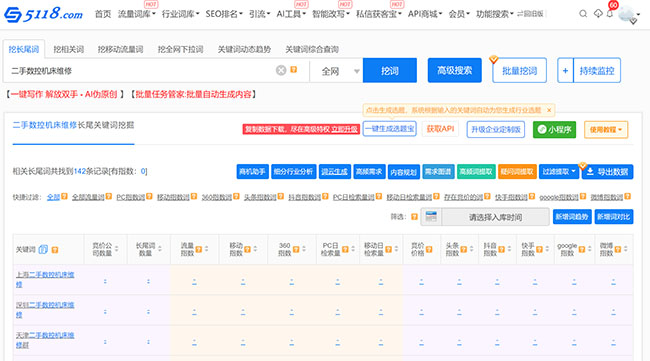
Task: Close the yellow tooltip hint
Action: point(549,110)
